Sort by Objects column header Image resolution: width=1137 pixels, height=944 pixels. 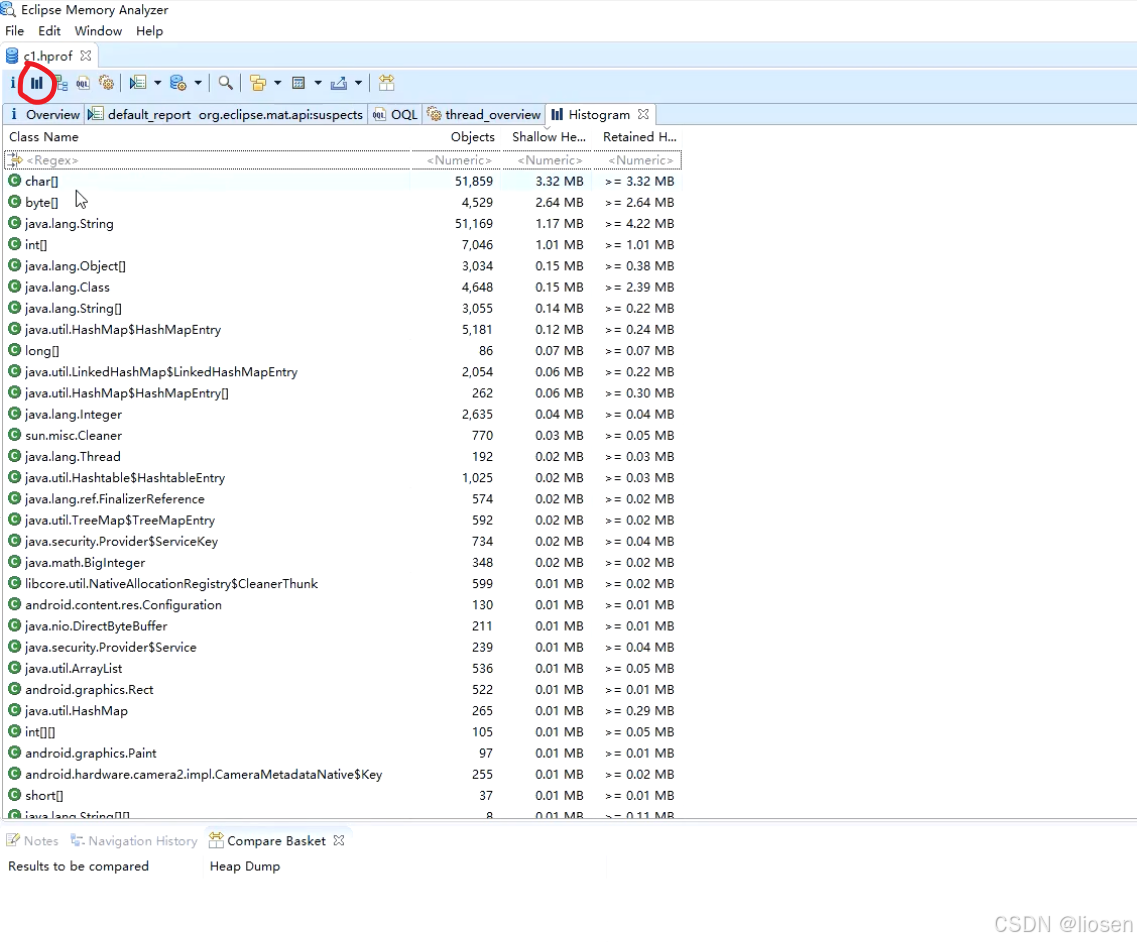click(472, 137)
